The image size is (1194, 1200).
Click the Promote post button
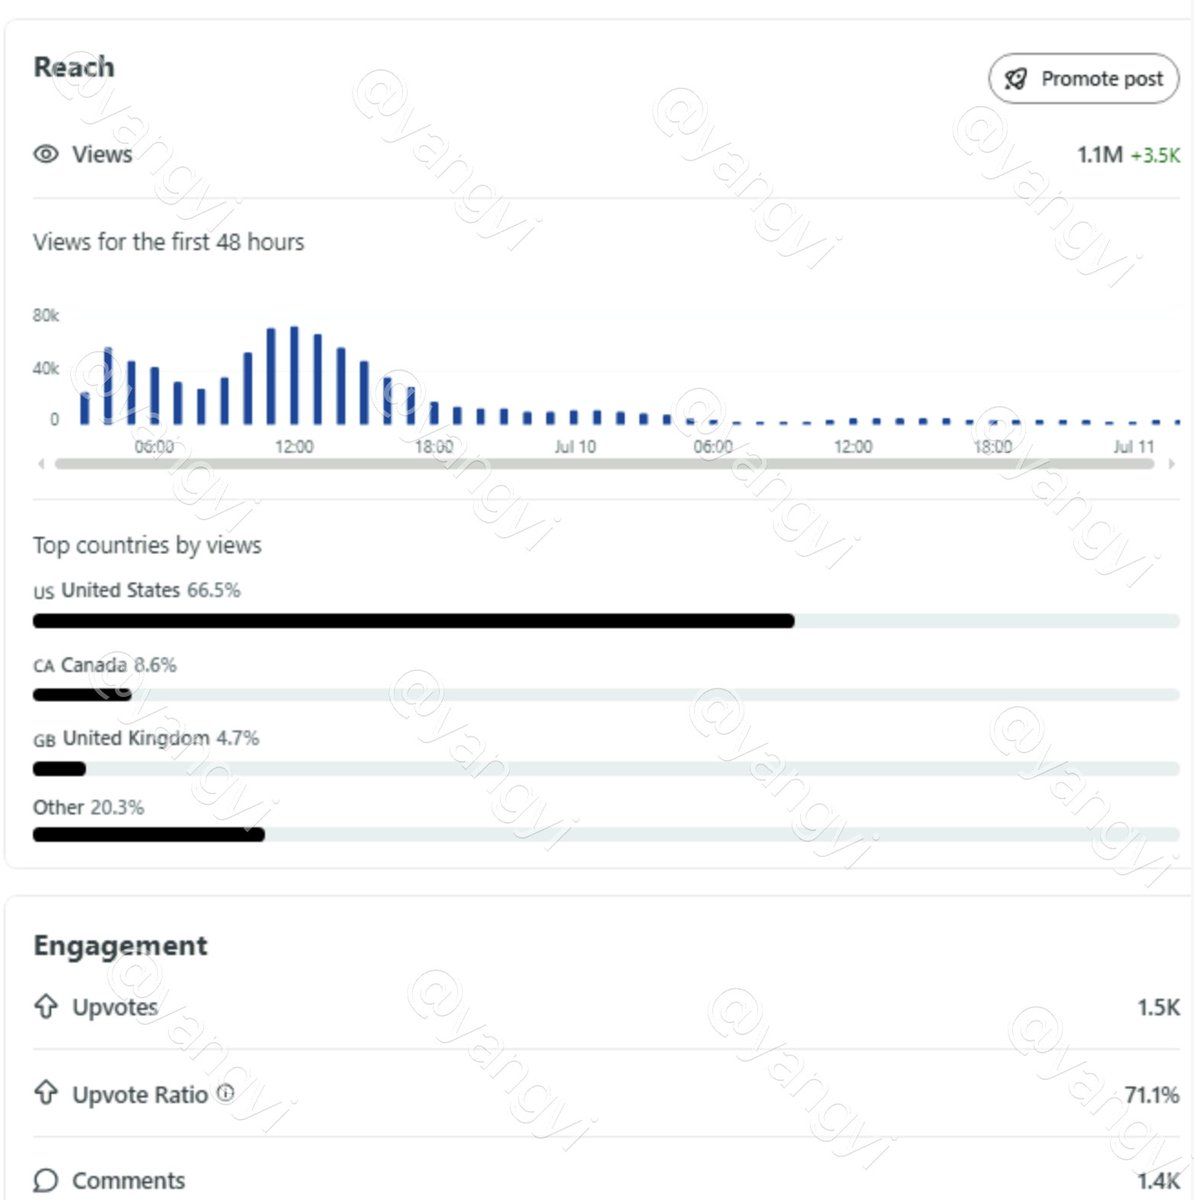(x=1084, y=79)
